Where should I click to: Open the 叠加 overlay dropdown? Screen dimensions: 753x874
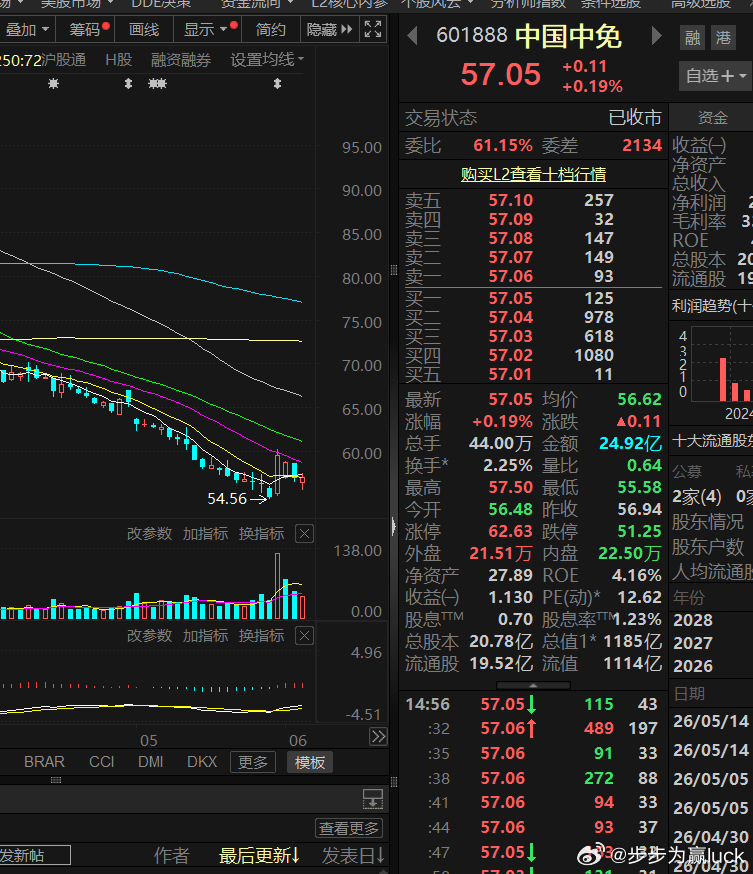(27, 30)
